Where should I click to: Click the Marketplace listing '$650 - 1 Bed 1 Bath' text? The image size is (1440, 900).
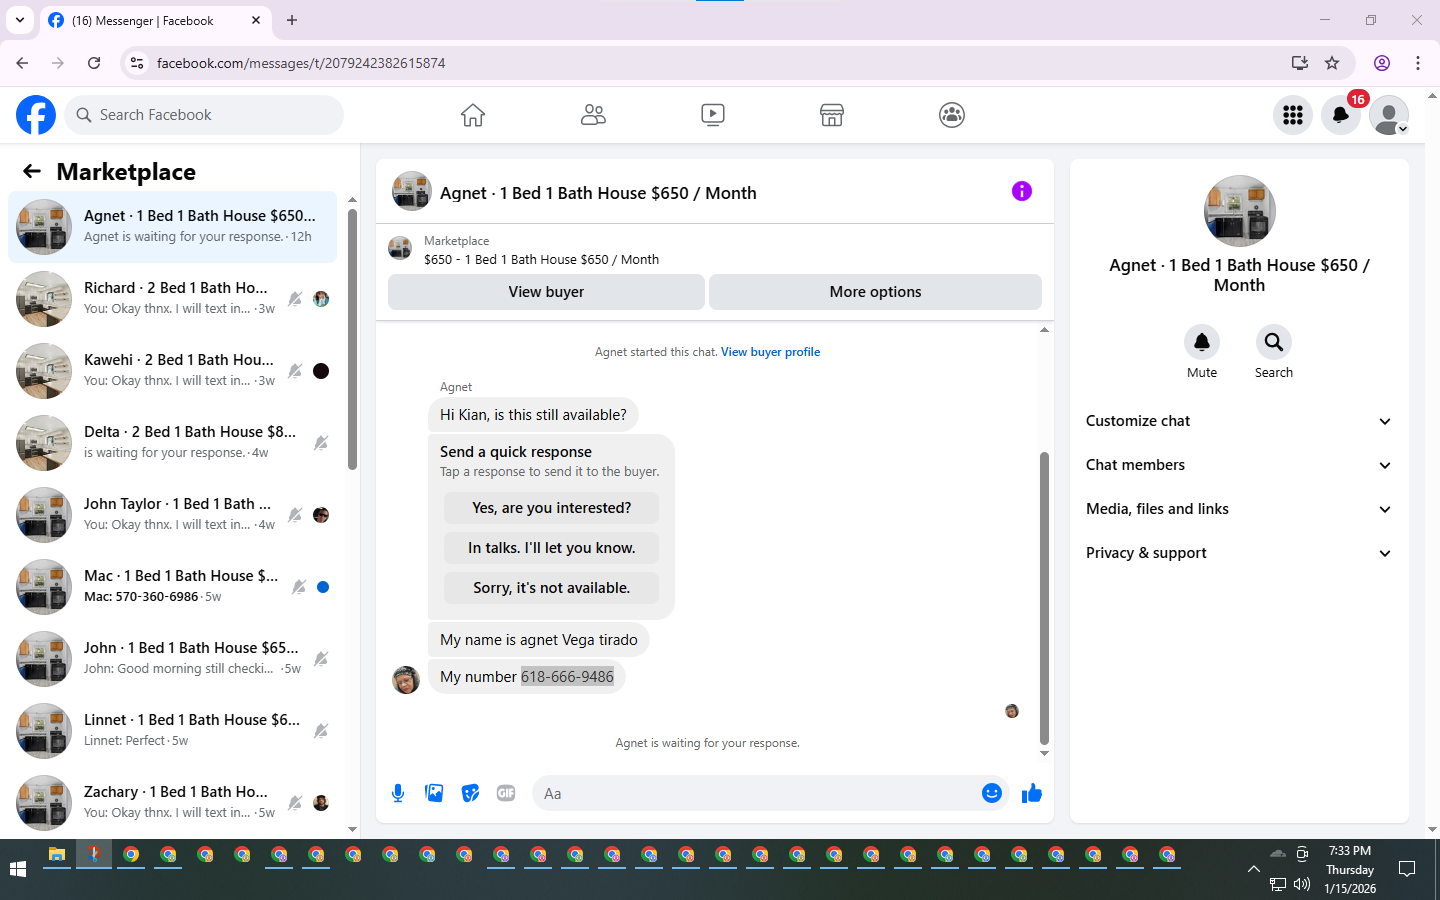click(541, 259)
